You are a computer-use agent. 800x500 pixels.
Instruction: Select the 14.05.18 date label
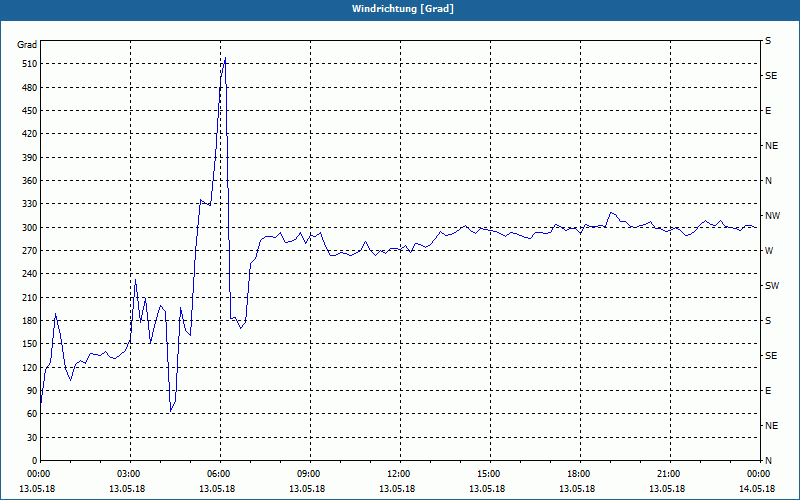(x=757, y=489)
